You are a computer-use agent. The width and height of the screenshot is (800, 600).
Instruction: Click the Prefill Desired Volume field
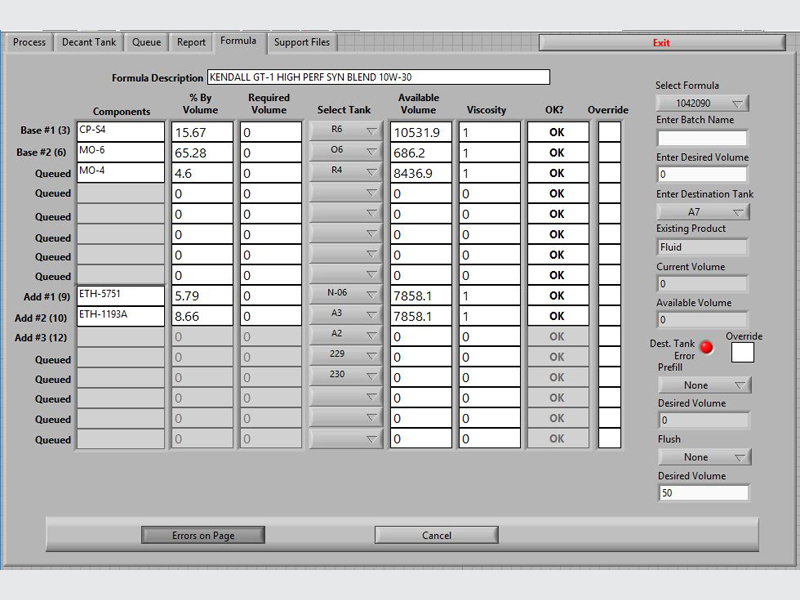coord(704,420)
